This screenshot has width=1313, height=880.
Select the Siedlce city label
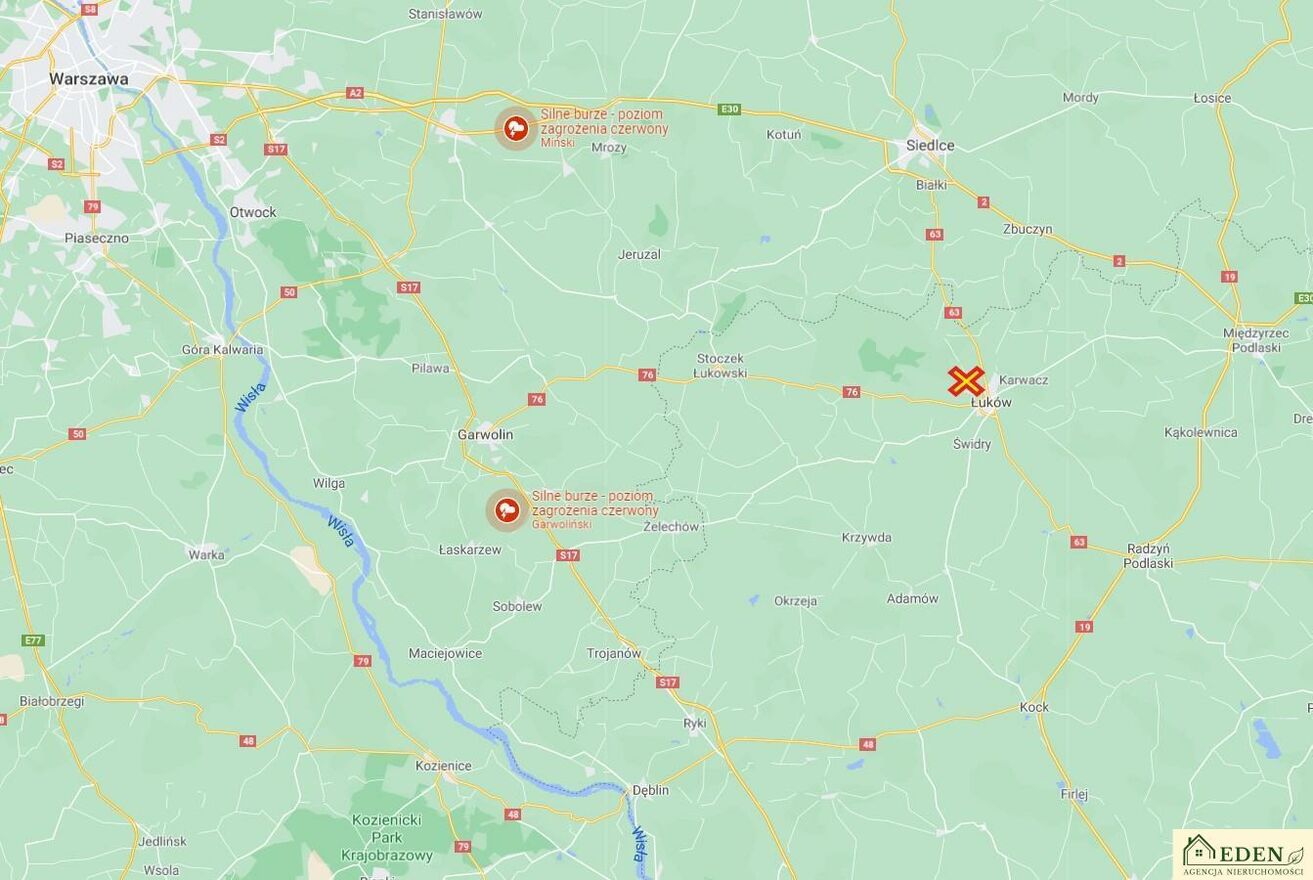[x=930, y=145]
